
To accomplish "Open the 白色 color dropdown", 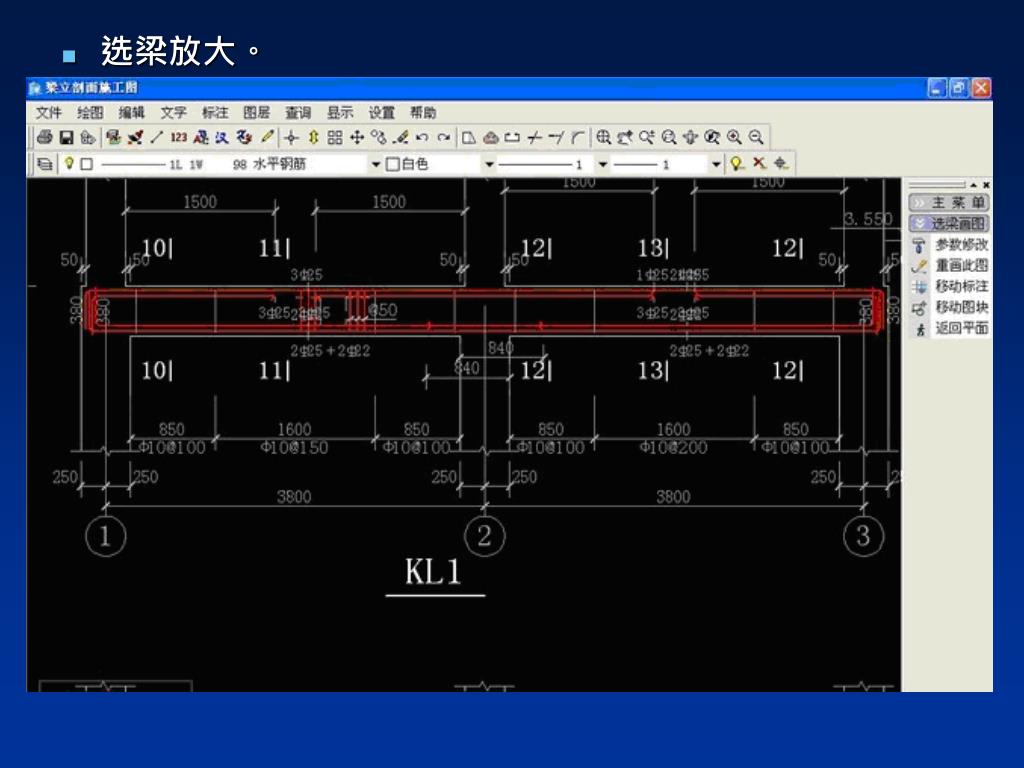I will coord(489,164).
